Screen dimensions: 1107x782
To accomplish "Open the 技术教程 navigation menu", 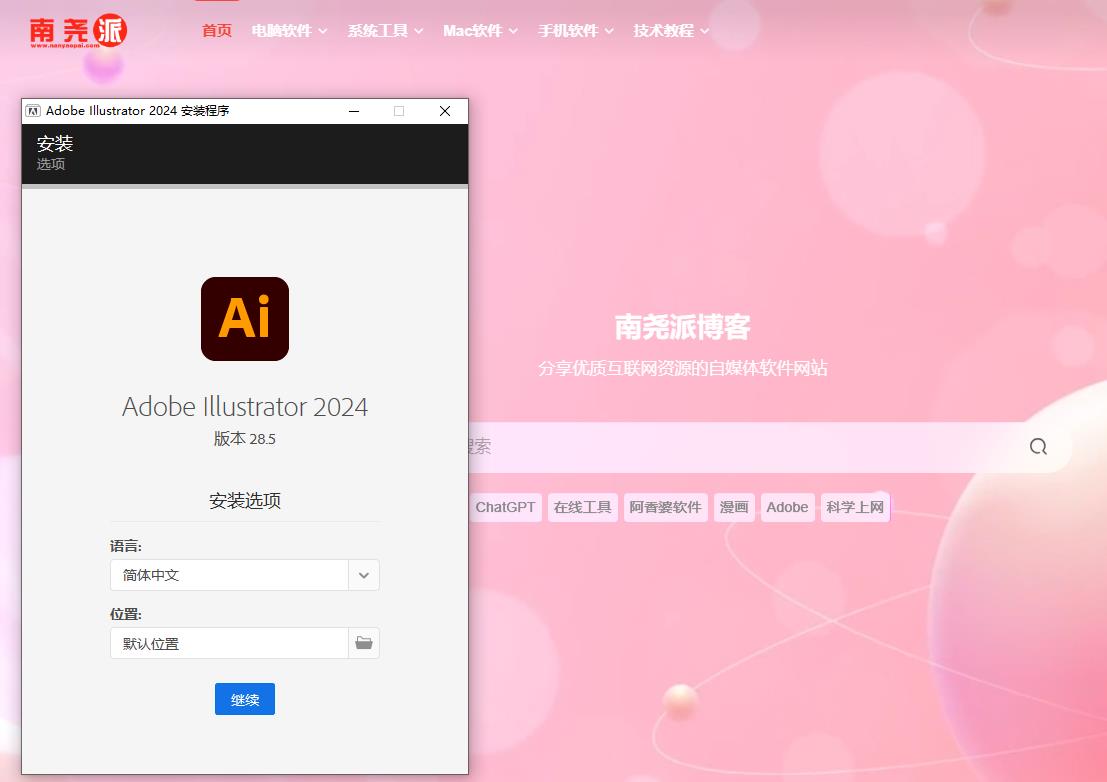I will (x=671, y=30).
